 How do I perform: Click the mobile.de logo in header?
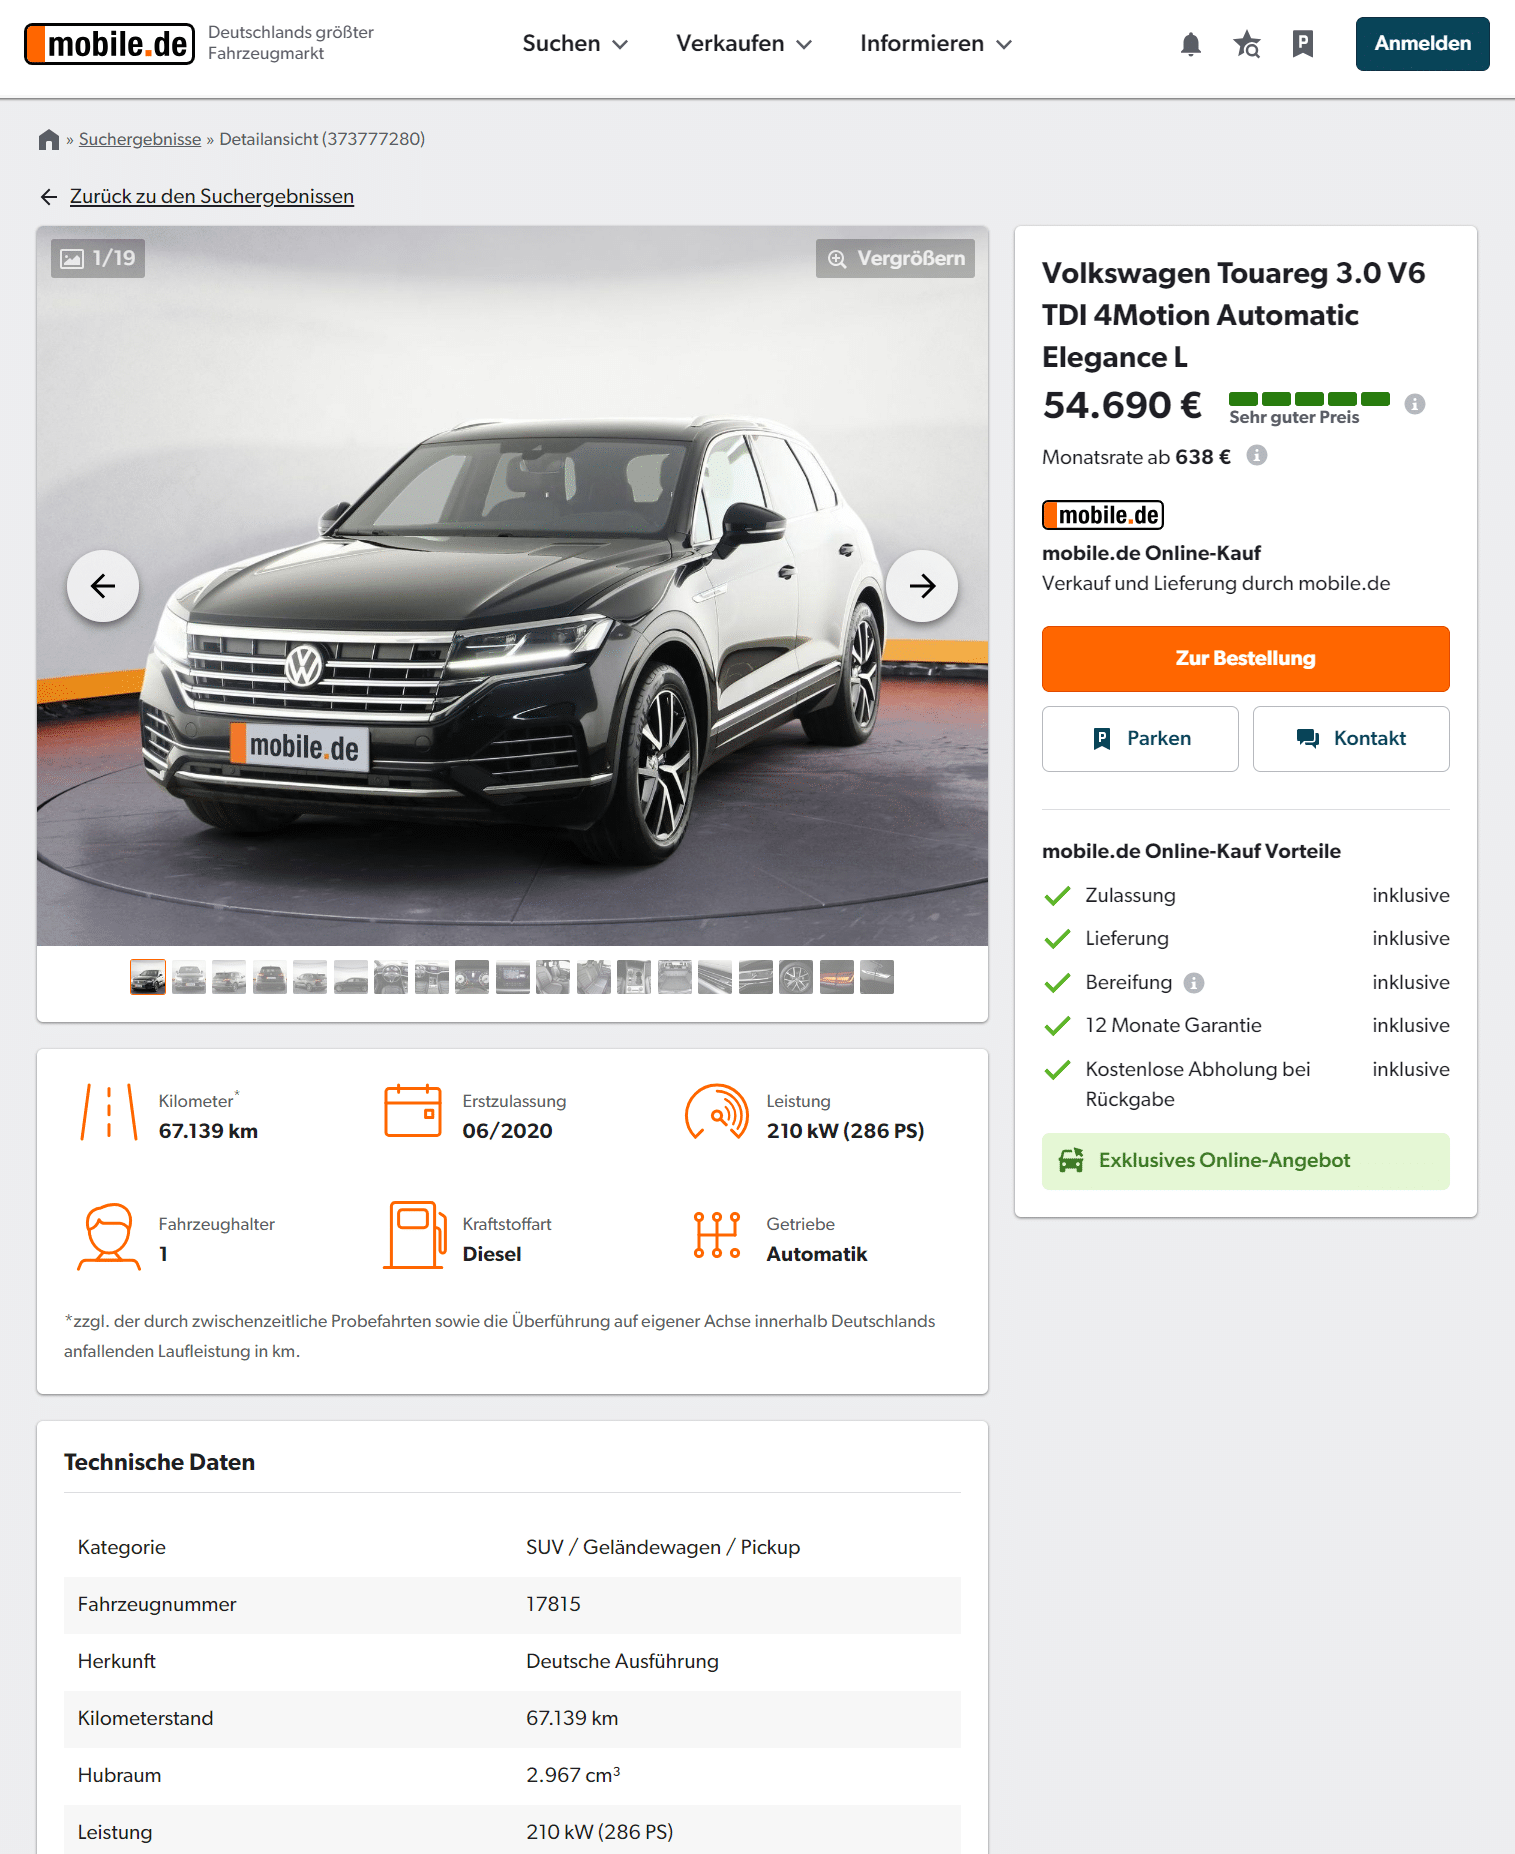(109, 44)
